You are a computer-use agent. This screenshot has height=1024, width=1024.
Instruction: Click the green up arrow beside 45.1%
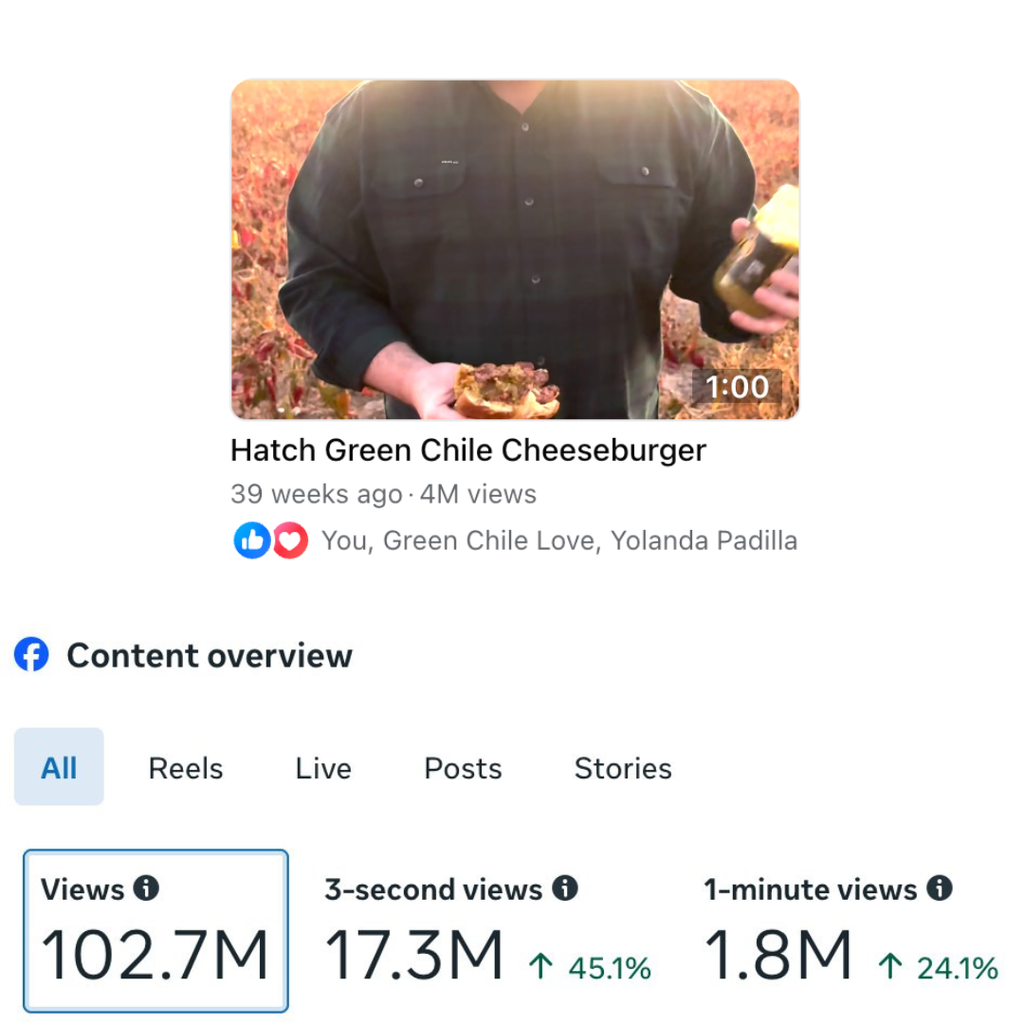(541, 967)
